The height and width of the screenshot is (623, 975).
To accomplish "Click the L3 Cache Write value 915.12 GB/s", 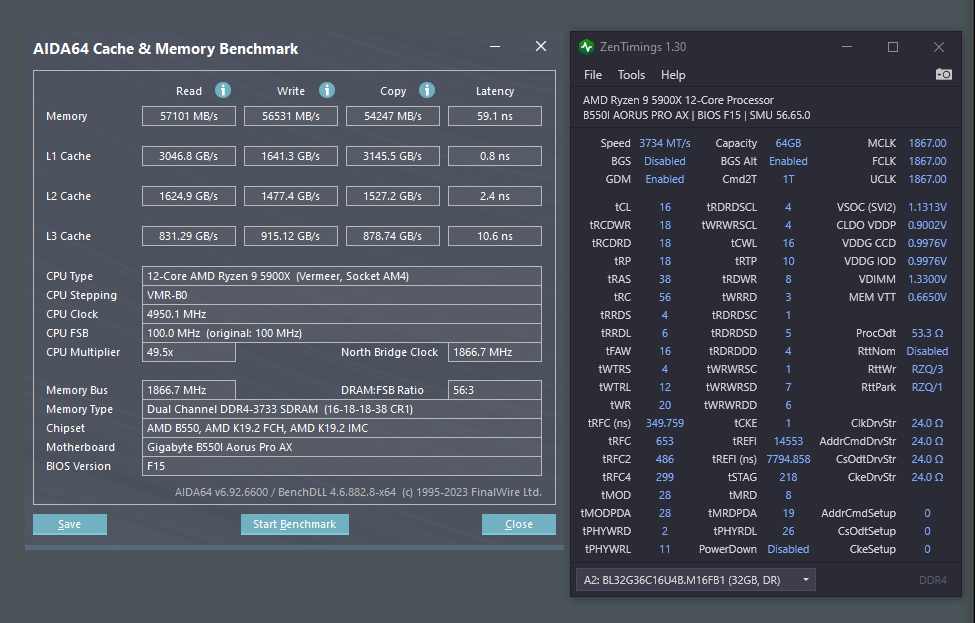I will click(x=291, y=236).
